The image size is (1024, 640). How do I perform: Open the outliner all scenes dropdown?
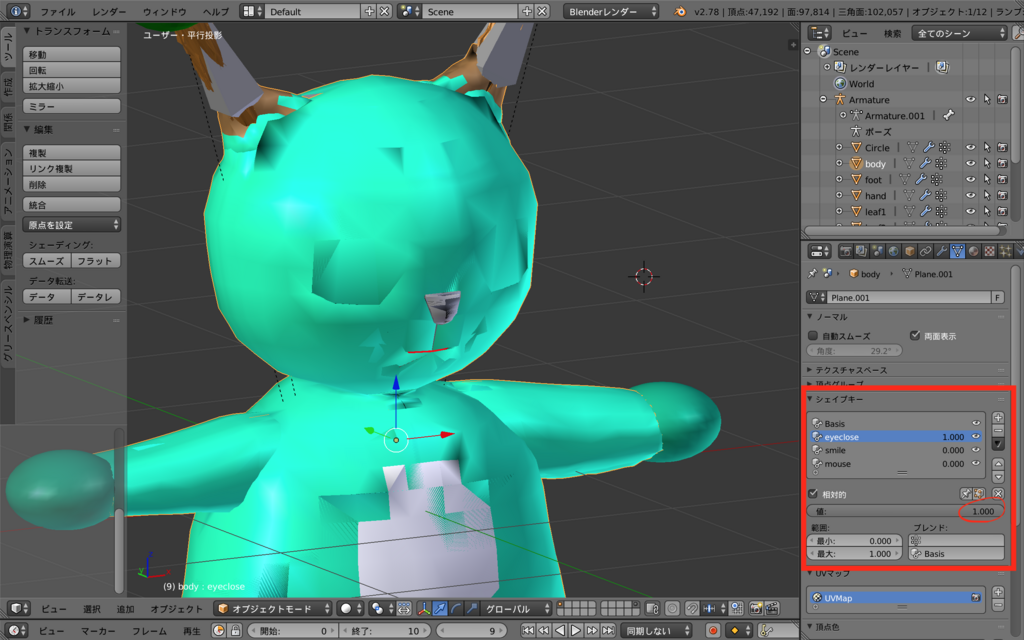pyautogui.click(x=960, y=33)
